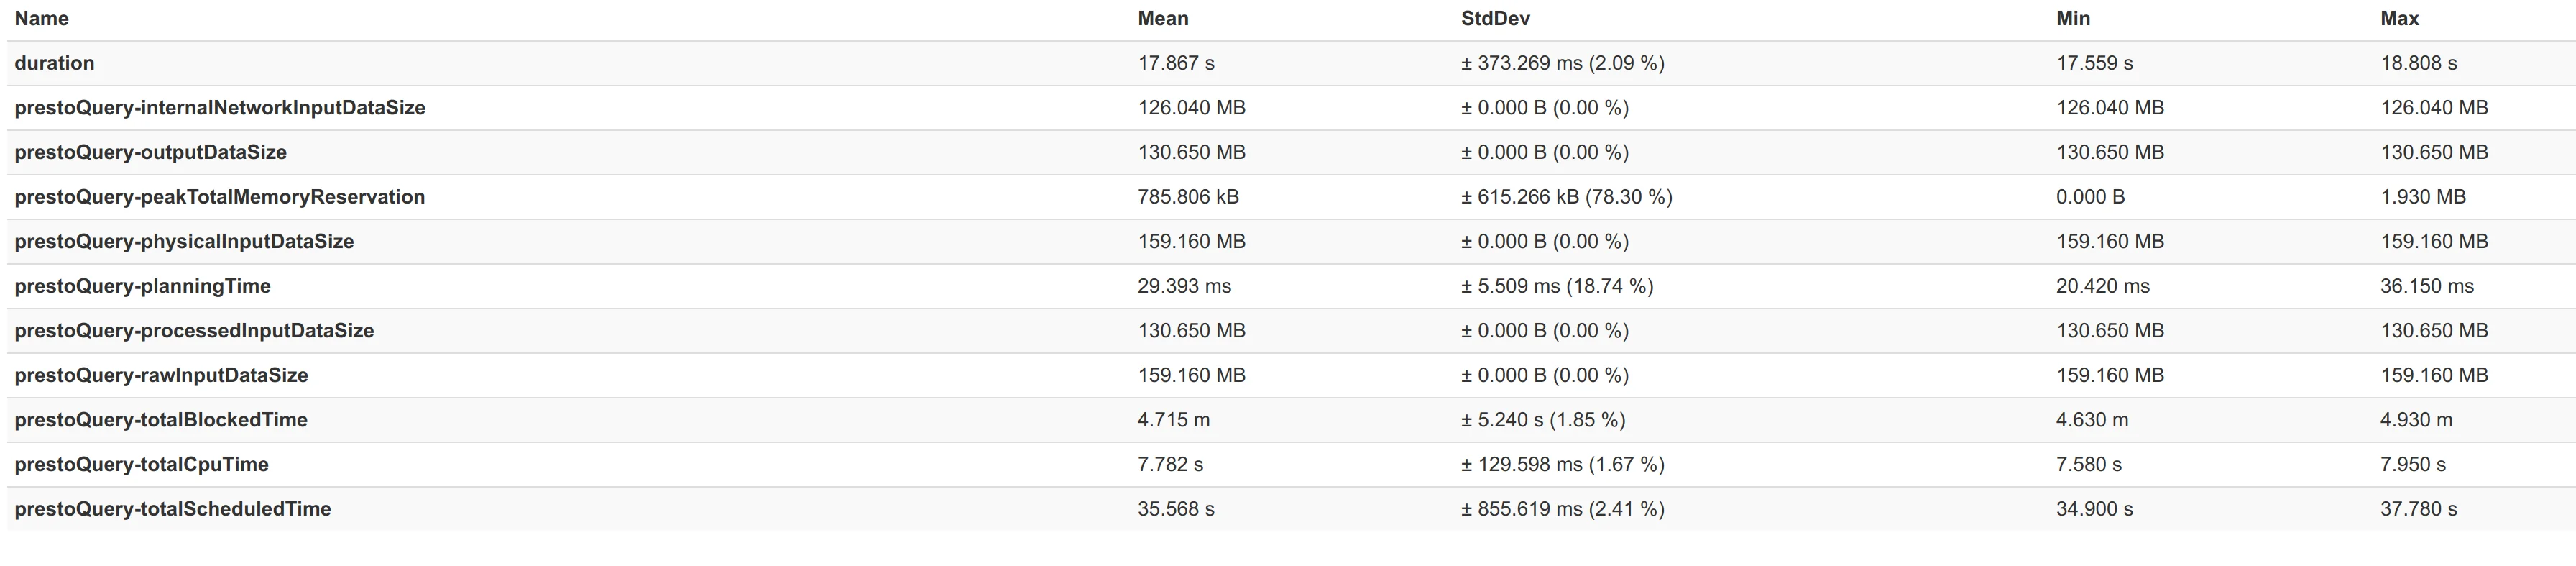Select prestoQuery-peakTotalMemoryReservation in the Name column
Image resolution: width=2576 pixels, height=566 pixels.
(220, 197)
